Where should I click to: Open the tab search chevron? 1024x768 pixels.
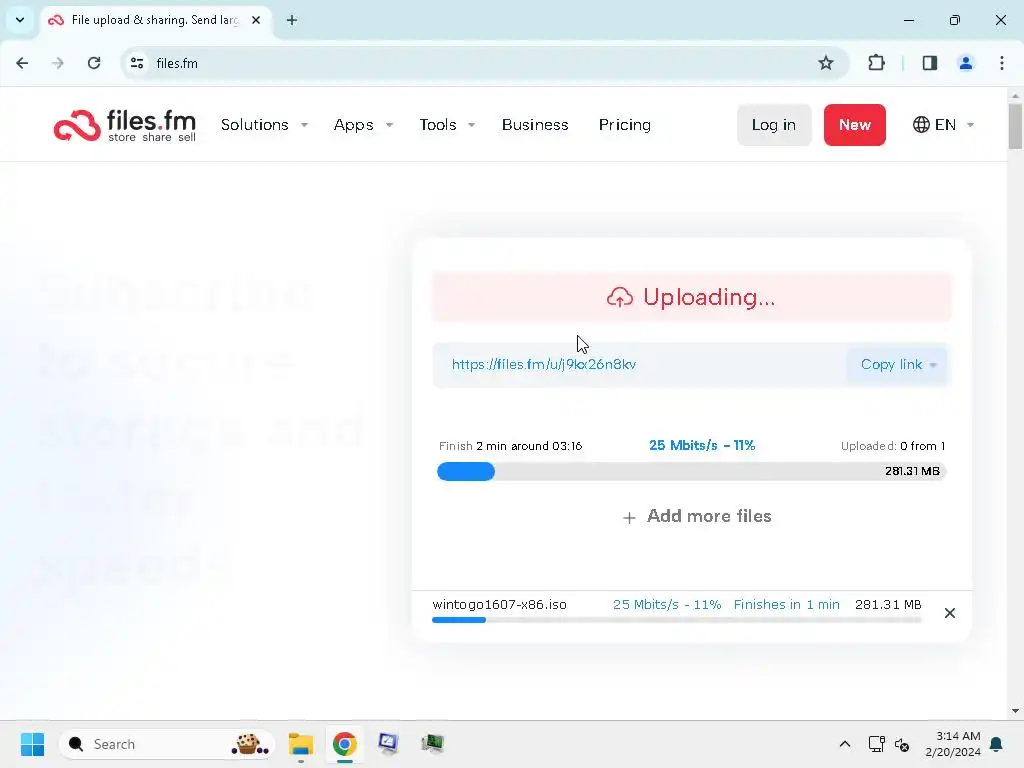coord(20,20)
